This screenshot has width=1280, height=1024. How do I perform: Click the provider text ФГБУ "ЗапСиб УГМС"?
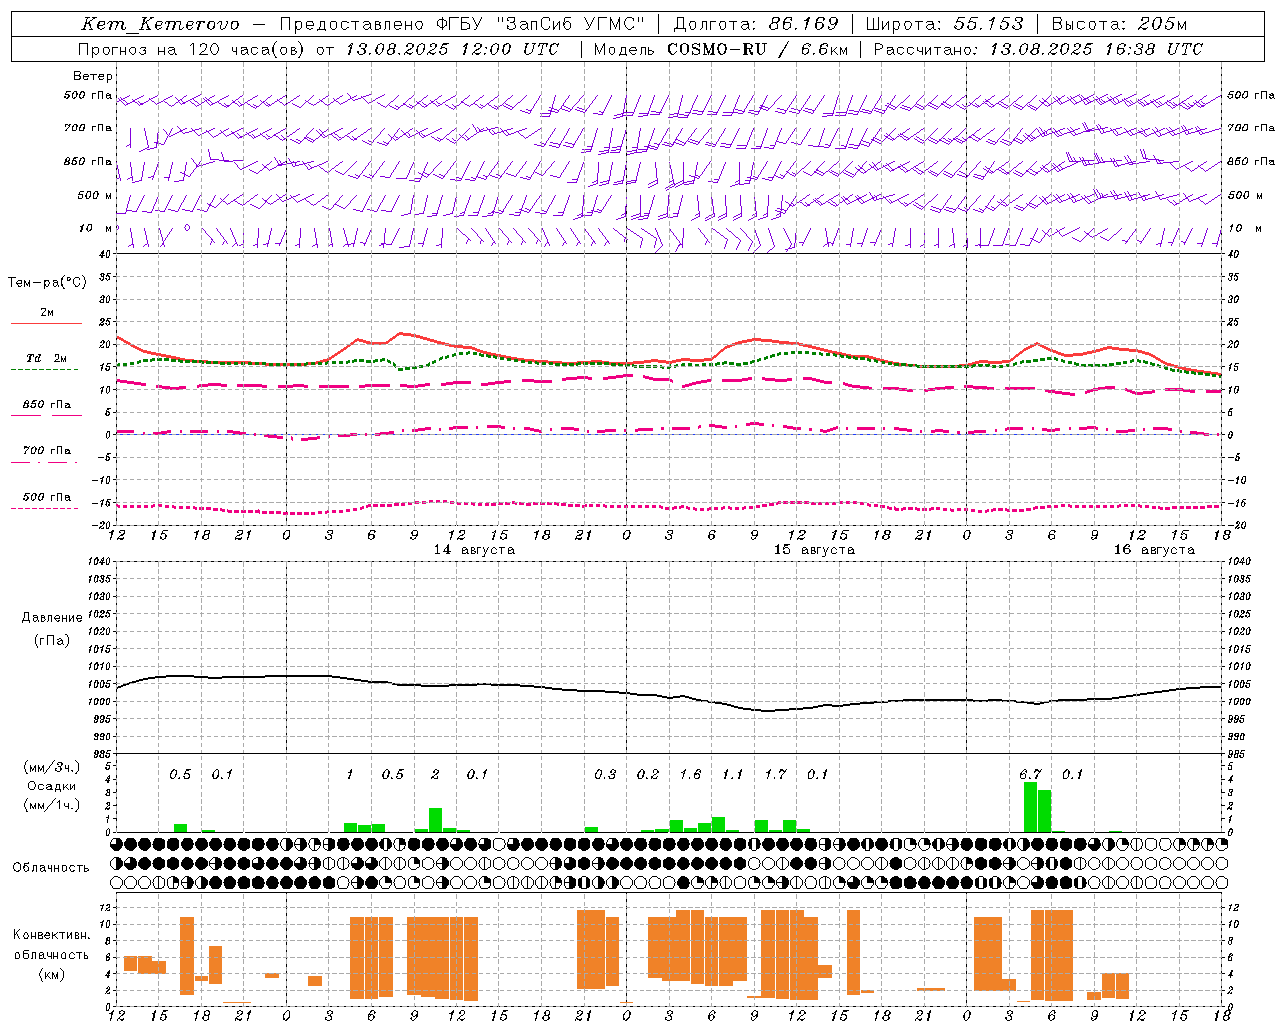(541, 24)
